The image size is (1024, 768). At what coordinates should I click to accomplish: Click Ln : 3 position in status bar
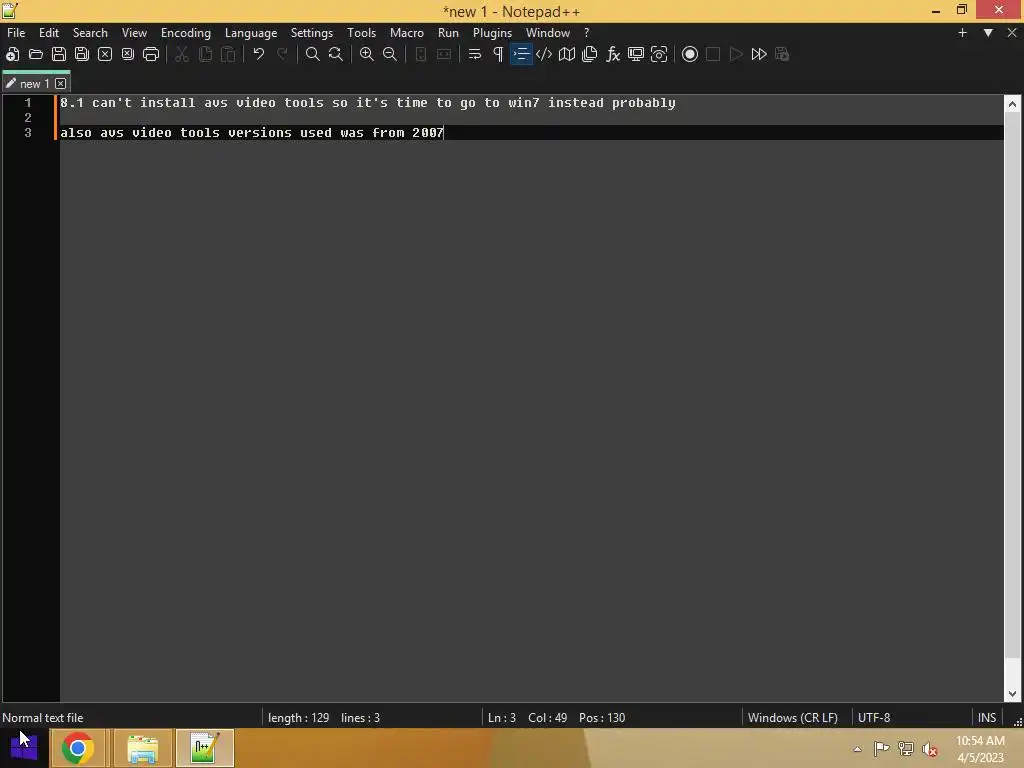tap(502, 718)
